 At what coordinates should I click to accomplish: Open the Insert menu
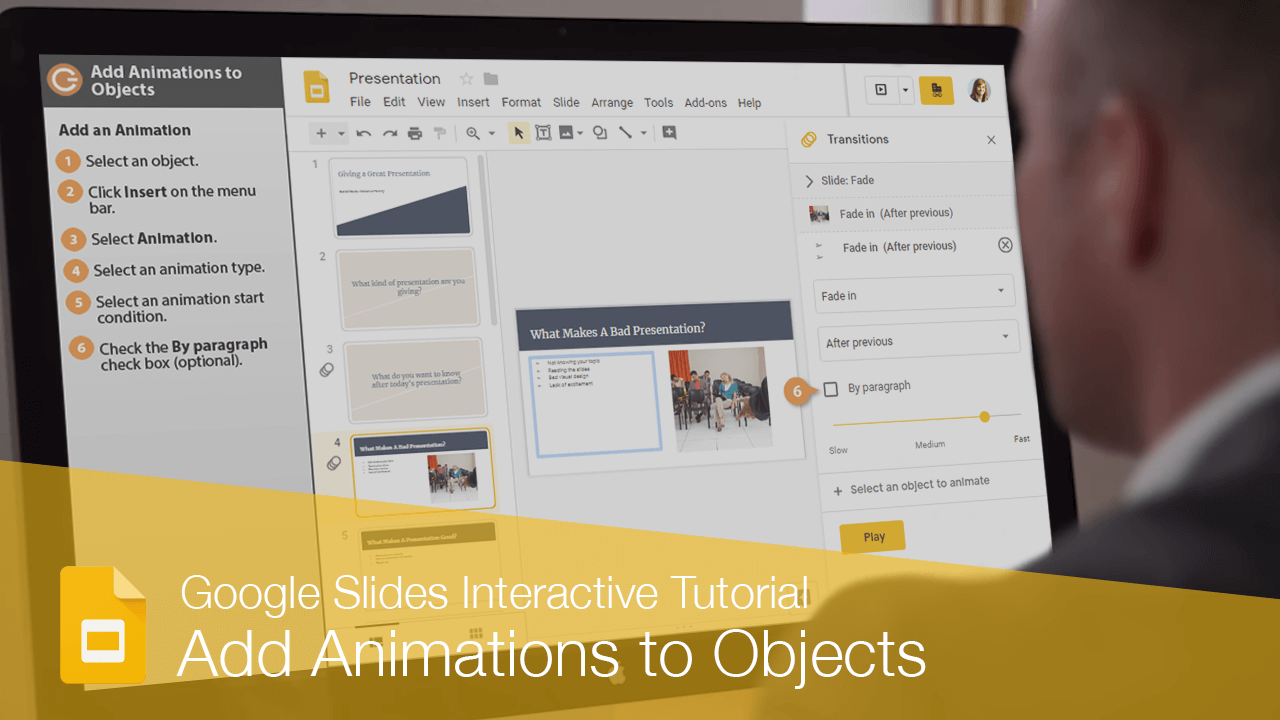pyautogui.click(x=473, y=102)
